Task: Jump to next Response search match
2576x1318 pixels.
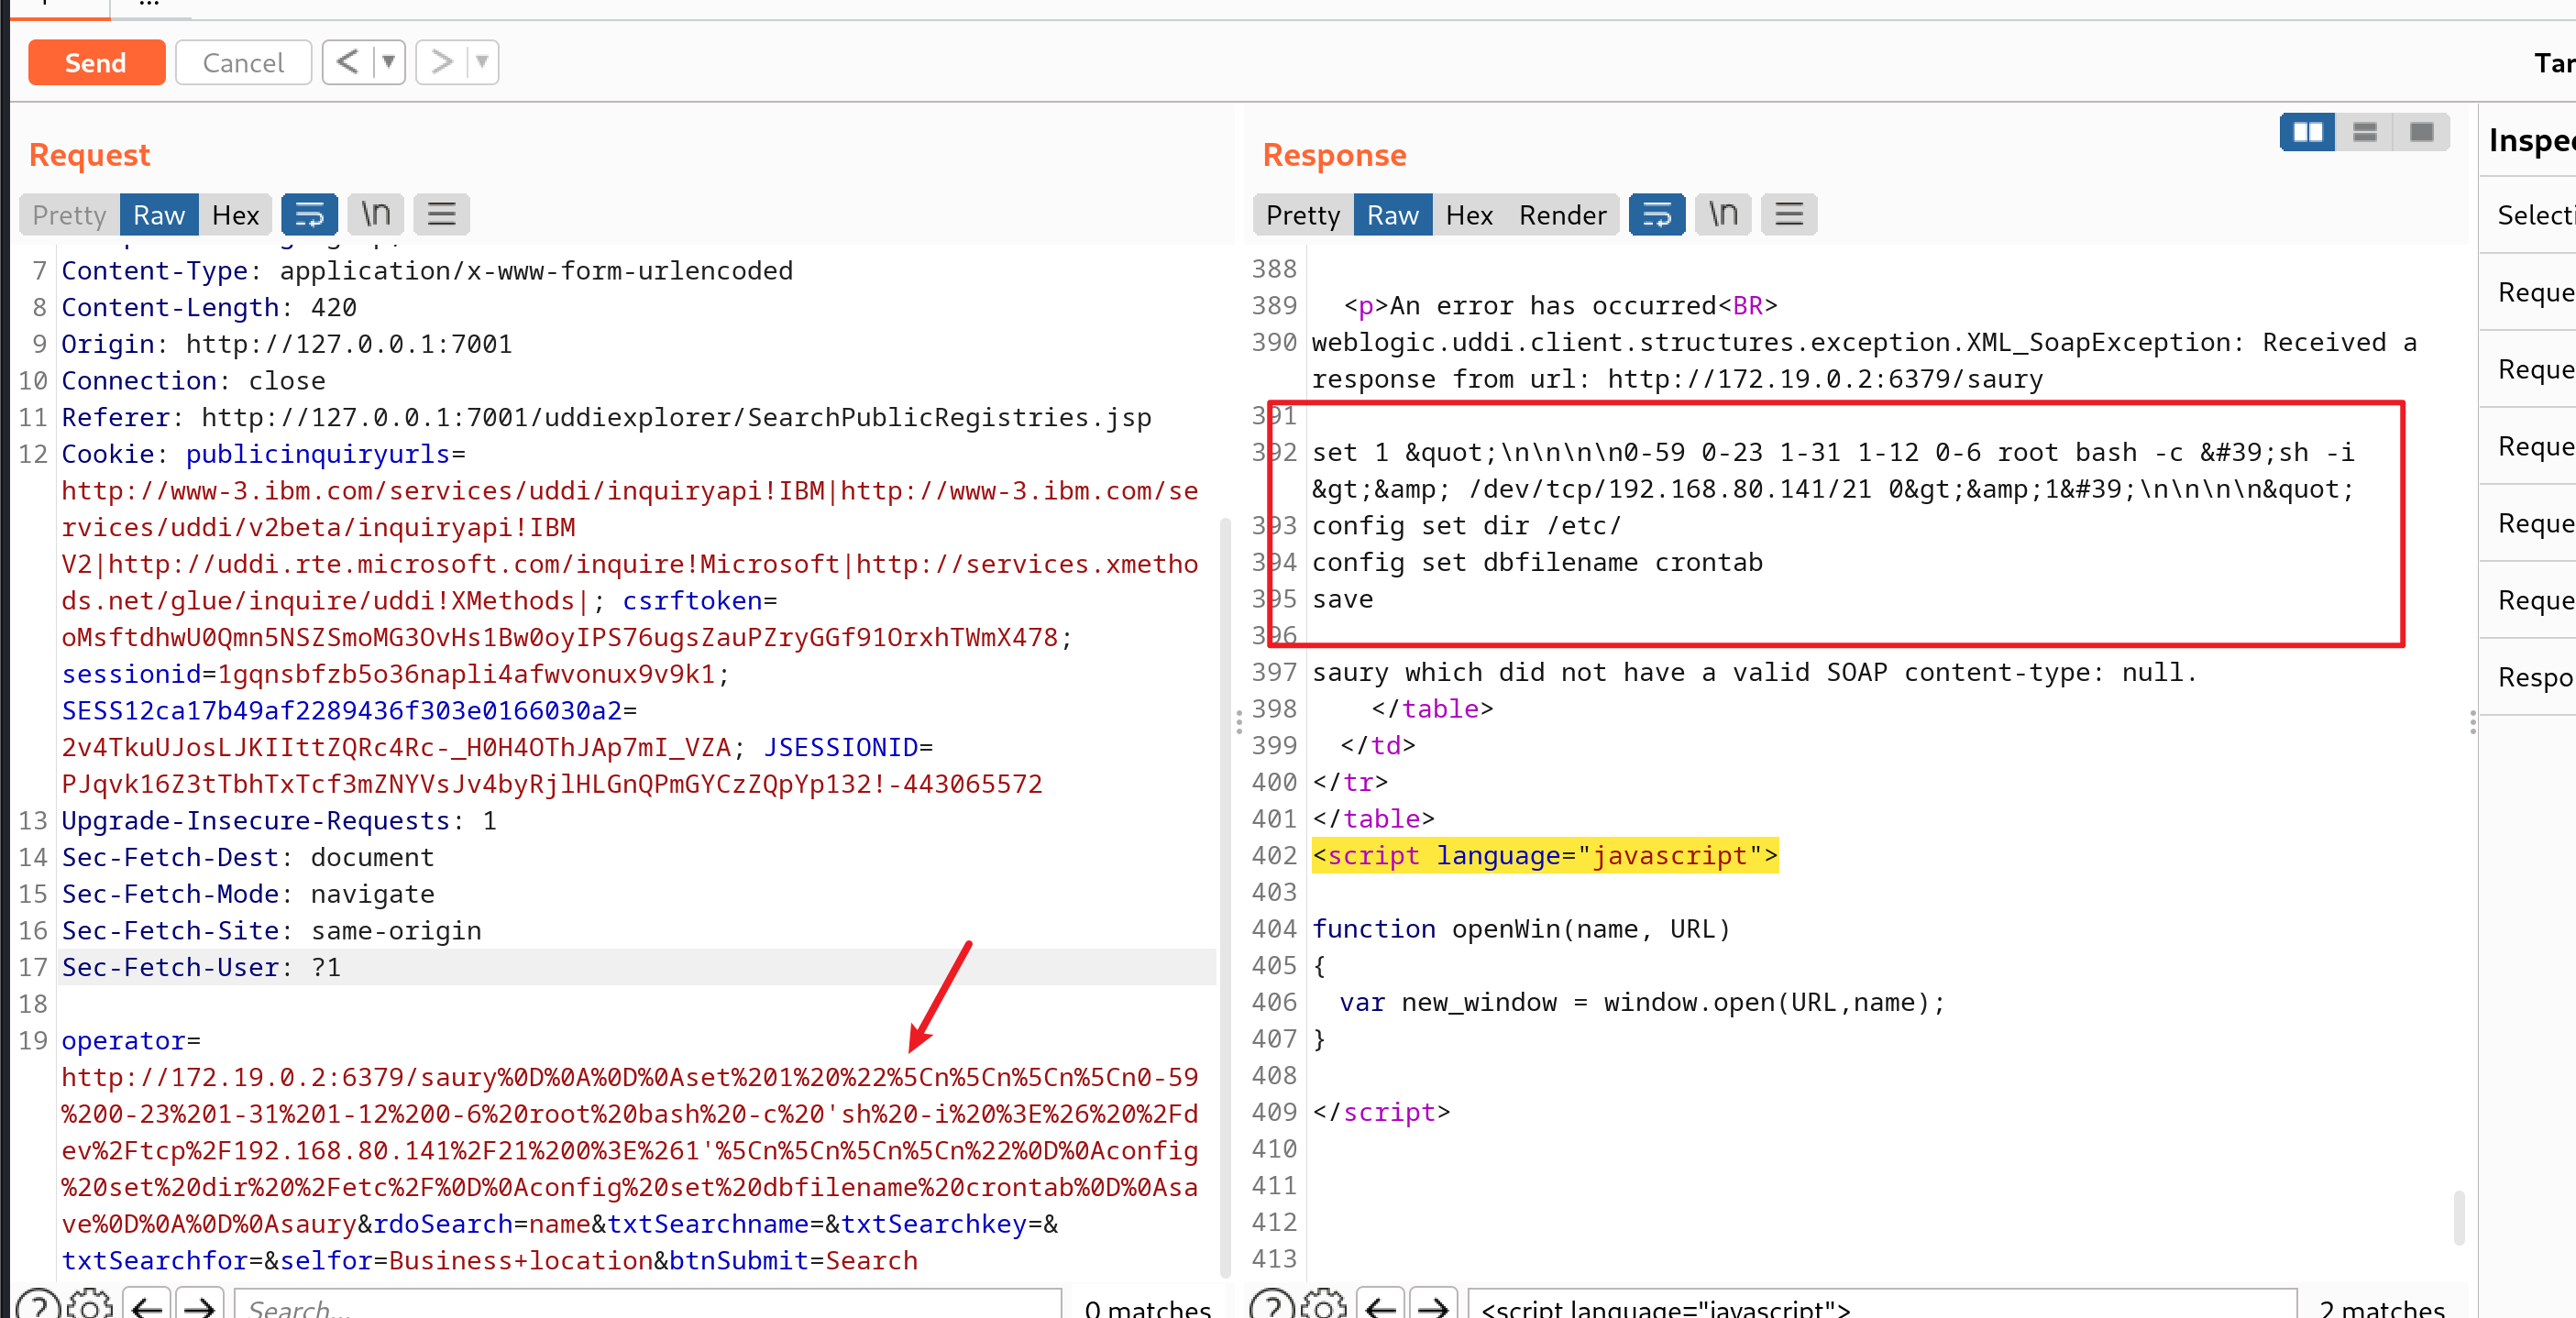Action: tap(1434, 1305)
